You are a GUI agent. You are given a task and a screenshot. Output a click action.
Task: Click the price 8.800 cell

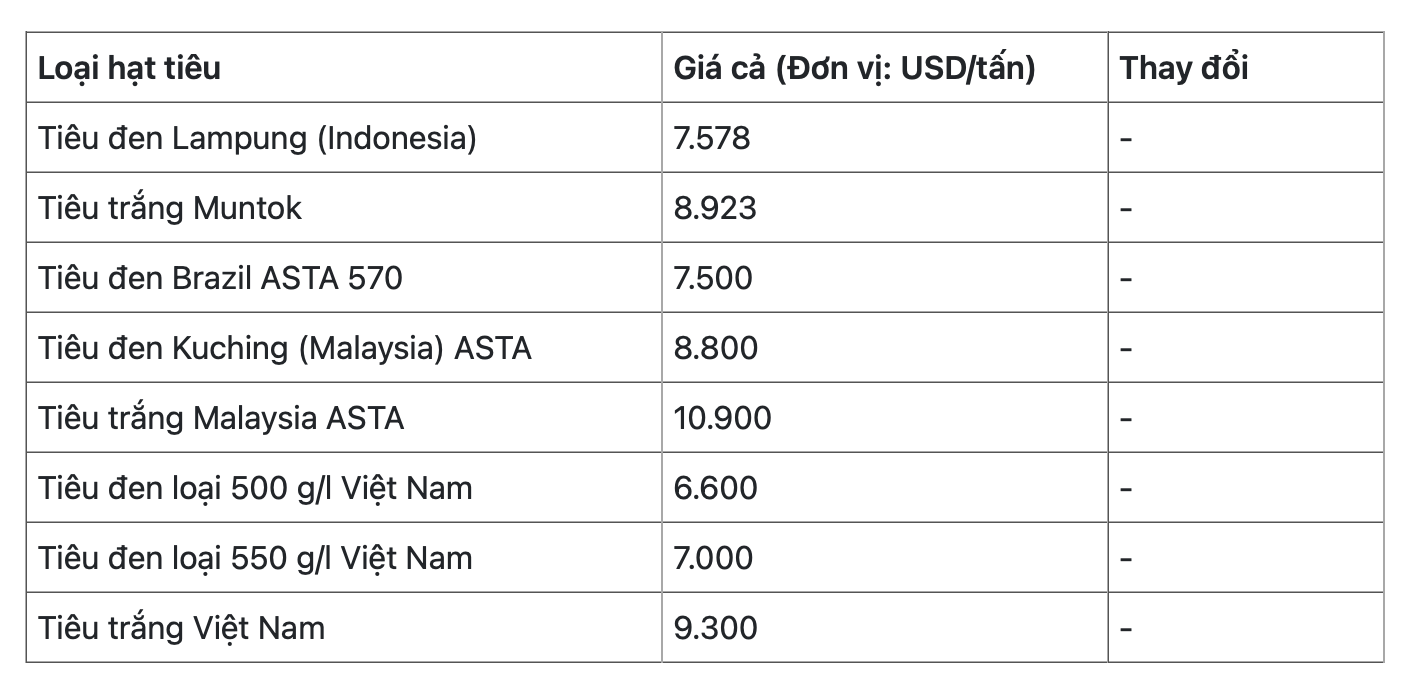[716, 347]
